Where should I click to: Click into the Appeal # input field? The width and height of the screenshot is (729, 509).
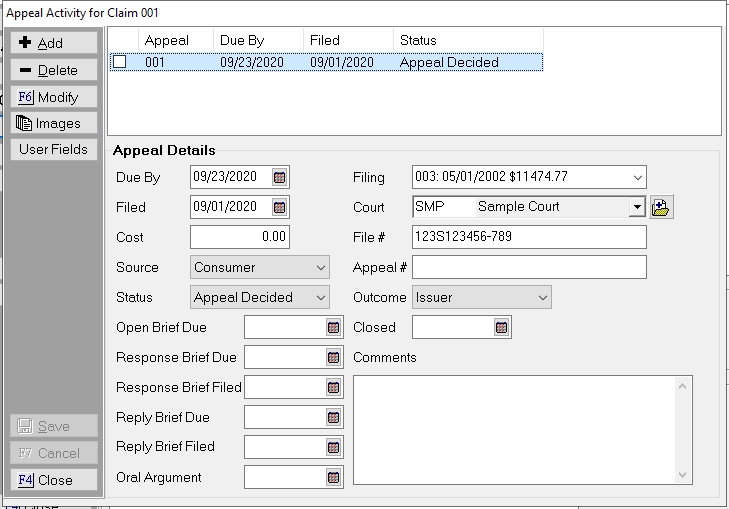[x=529, y=268]
